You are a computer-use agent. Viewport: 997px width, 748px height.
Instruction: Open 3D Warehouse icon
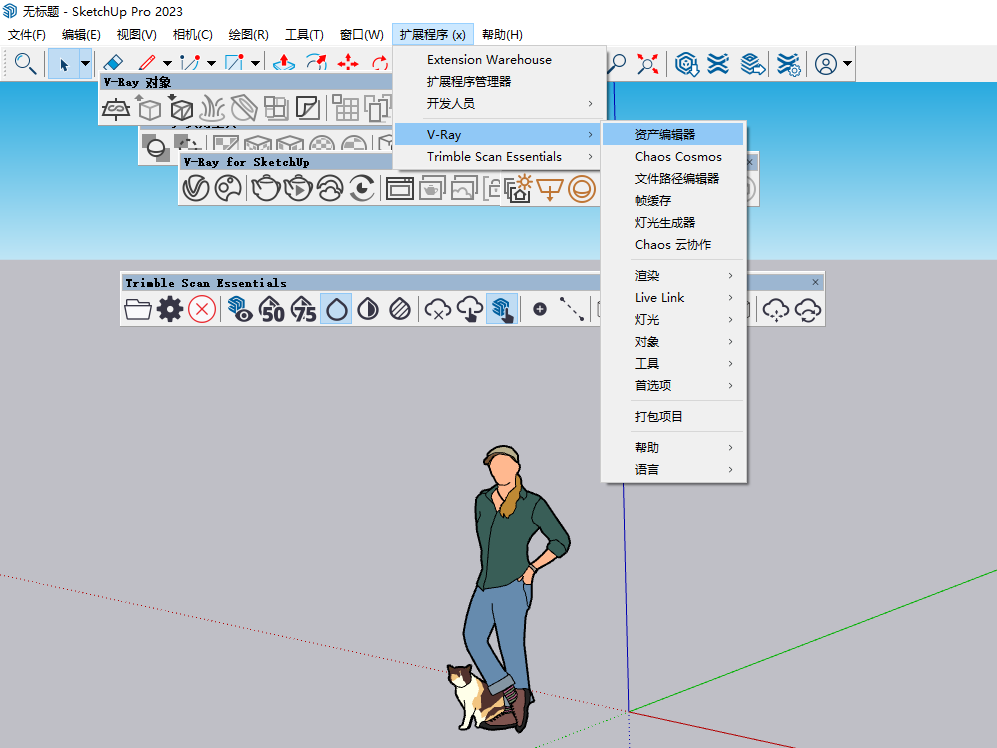687,64
